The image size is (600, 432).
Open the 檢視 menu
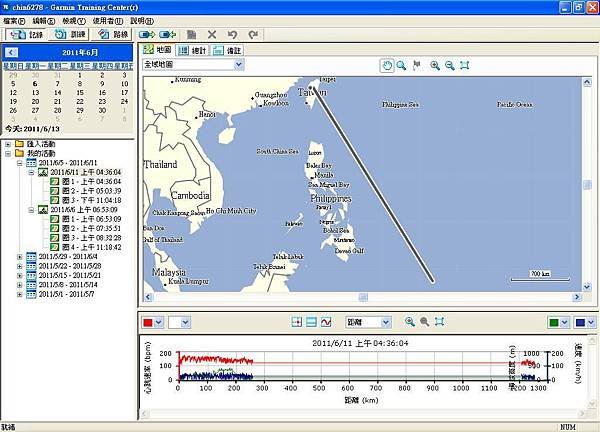pyautogui.click(x=73, y=21)
